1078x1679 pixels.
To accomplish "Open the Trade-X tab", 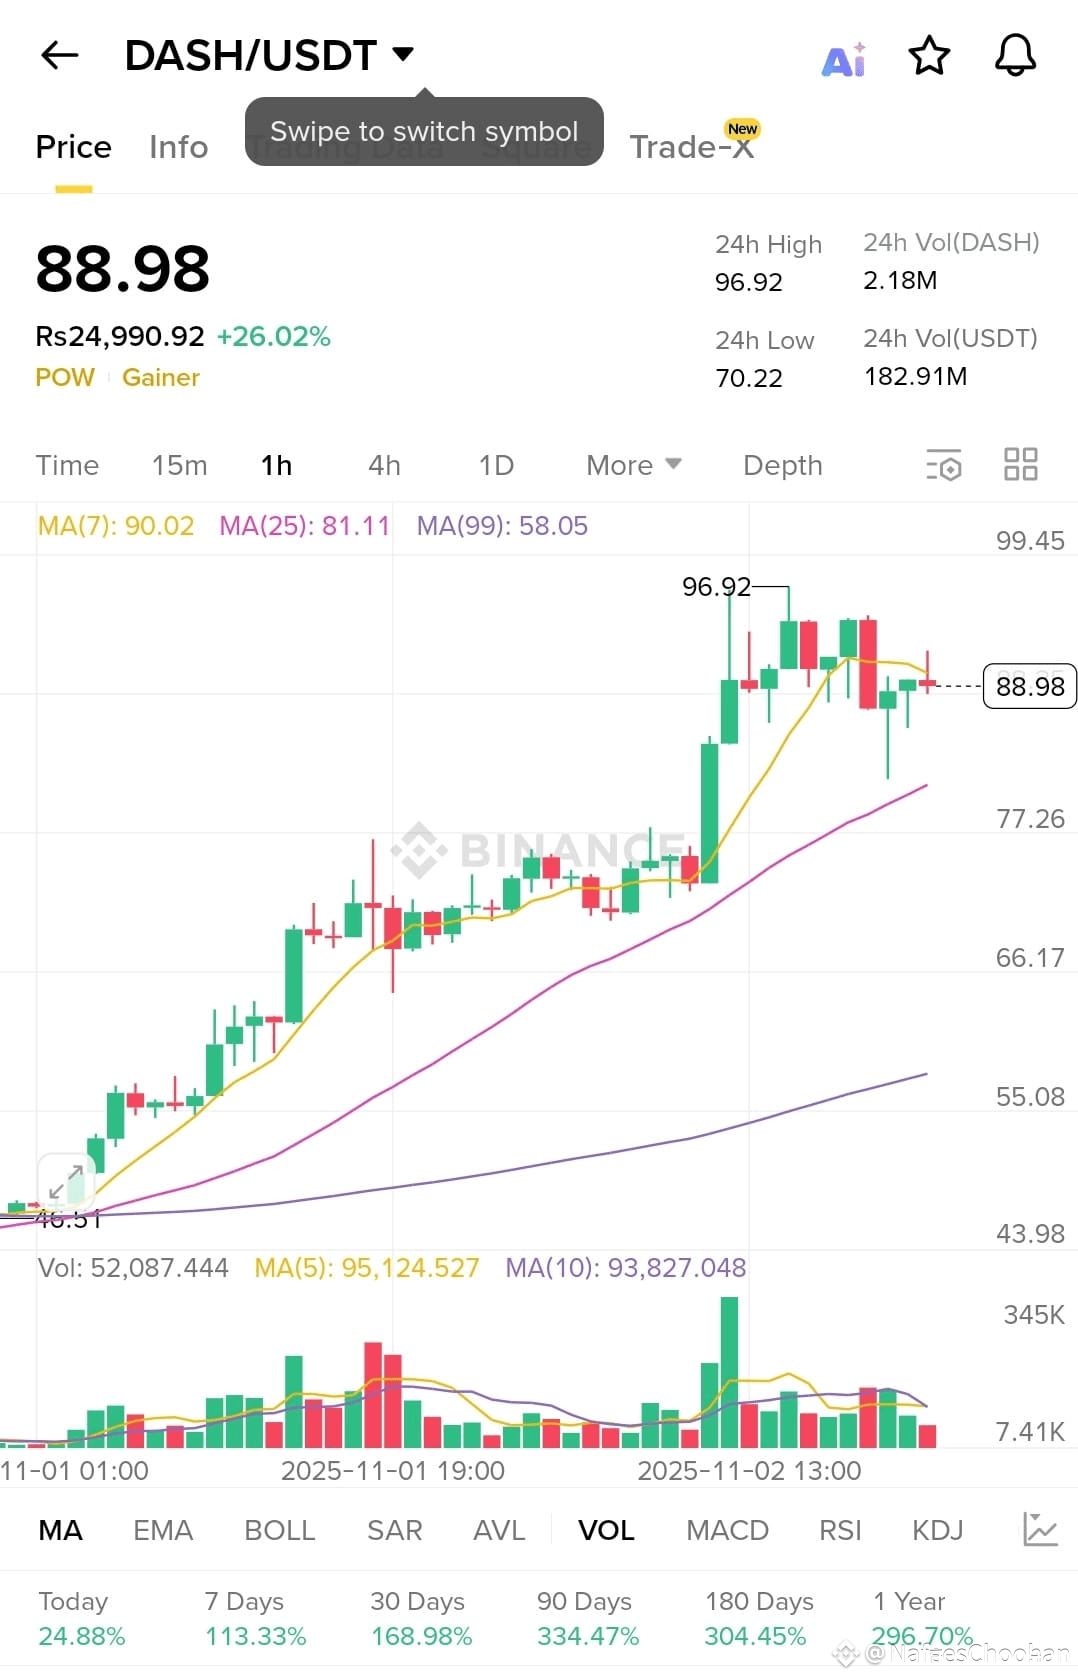I will coord(692,147).
